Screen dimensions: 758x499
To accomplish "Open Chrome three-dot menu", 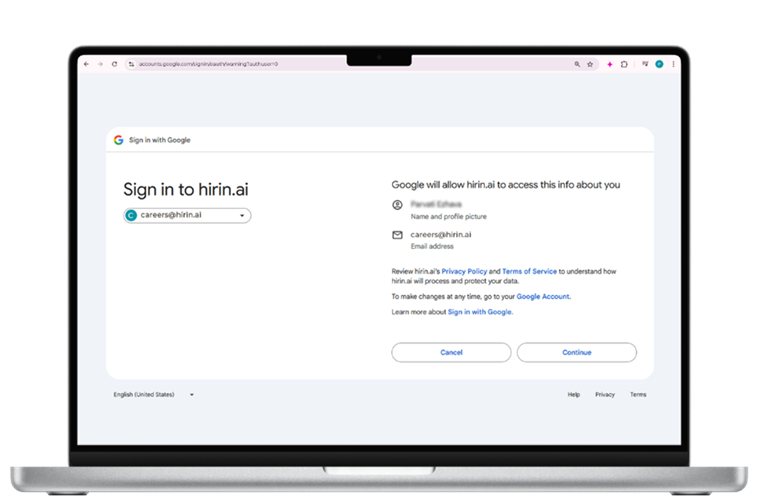I will (673, 64).
